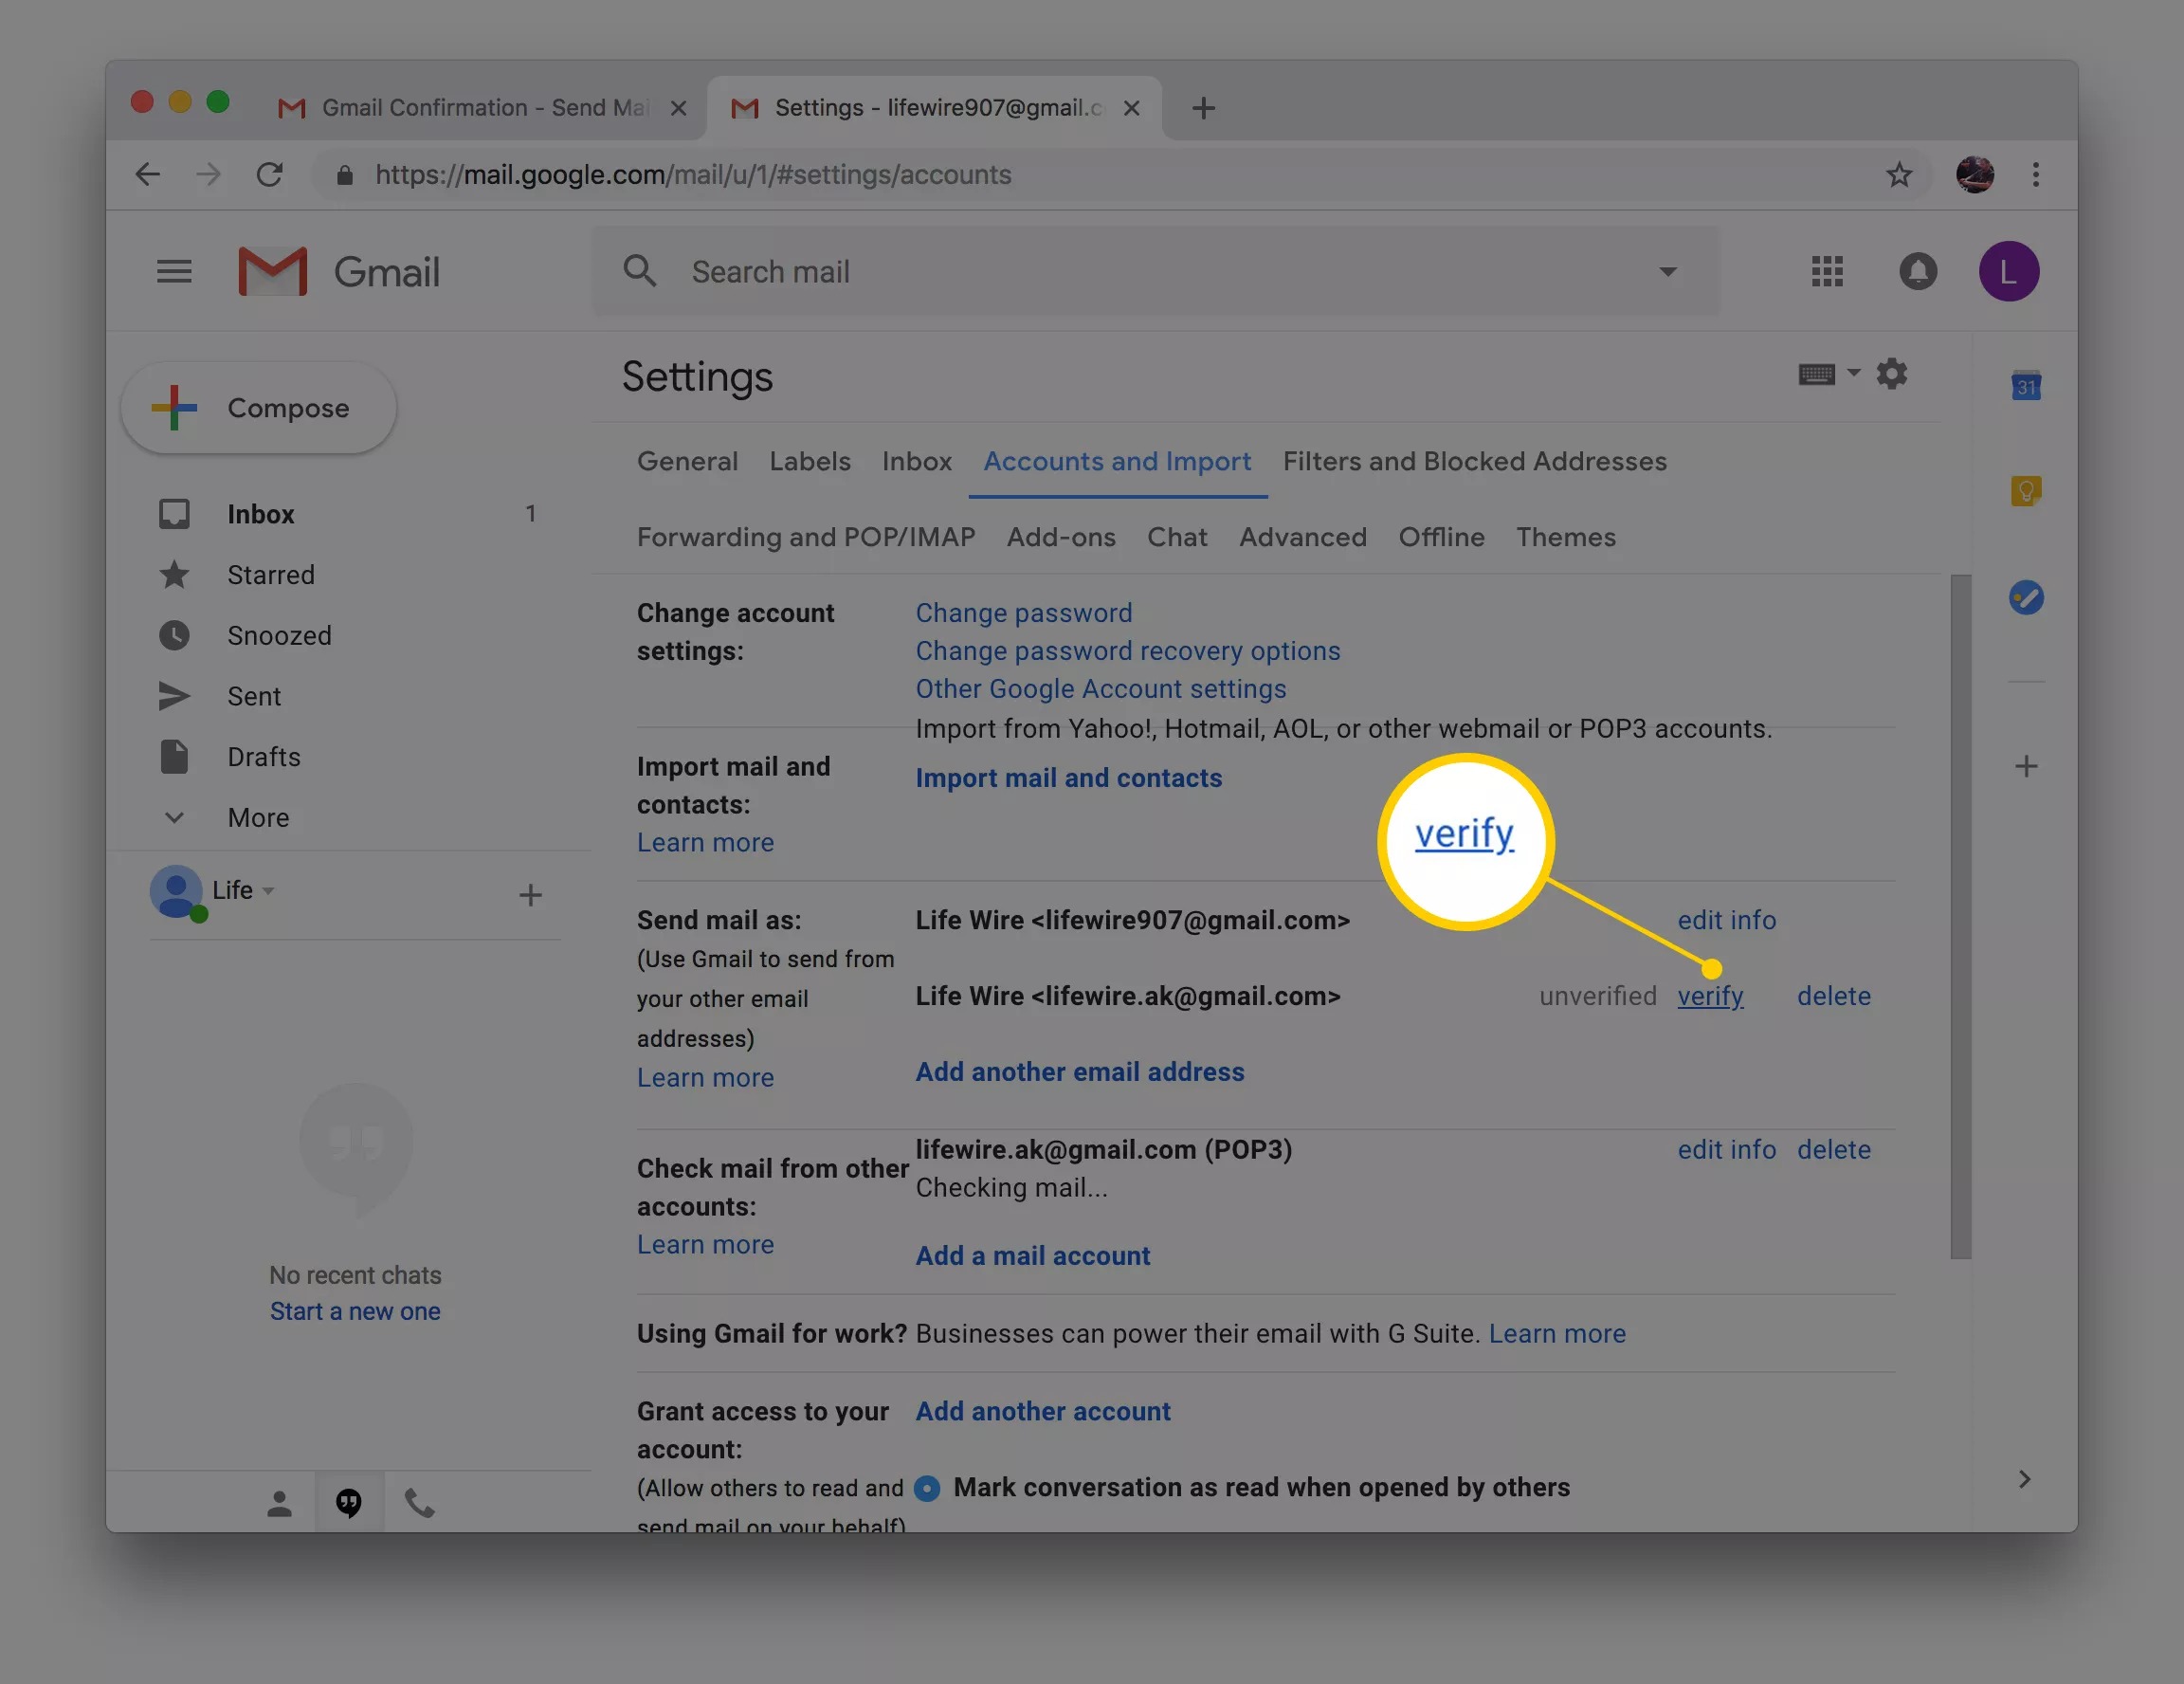Toggle Mark conversation as read toggle
The height and width of the screenshot is (1684, 2184).
pyautogui.click(x=927, y=1486)
